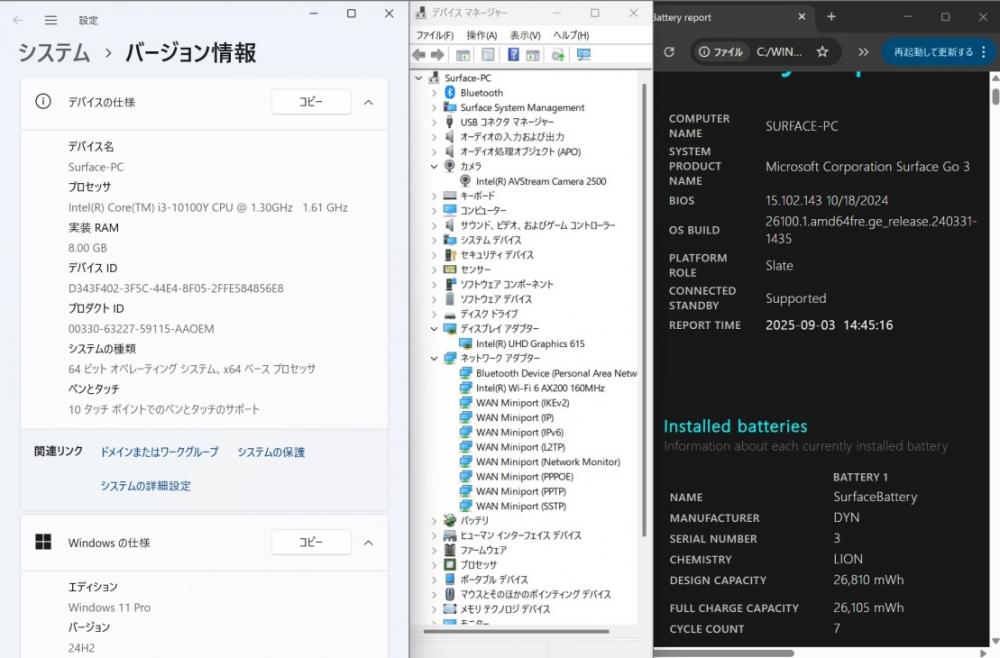Collapse the Surface-PC root node
The height and width of the screenshot is (658, 1000).
(419, 78)
